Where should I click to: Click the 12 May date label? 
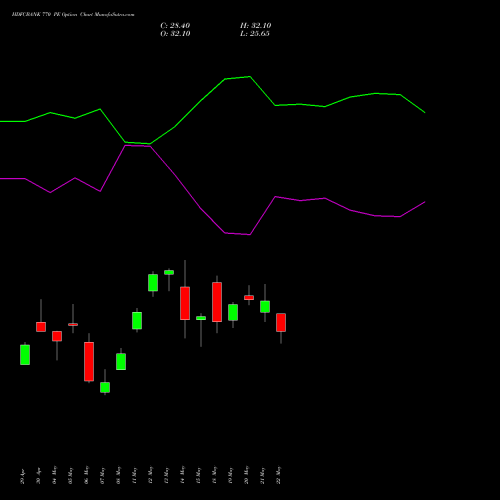pyautogui.click(x=150, y=475)
